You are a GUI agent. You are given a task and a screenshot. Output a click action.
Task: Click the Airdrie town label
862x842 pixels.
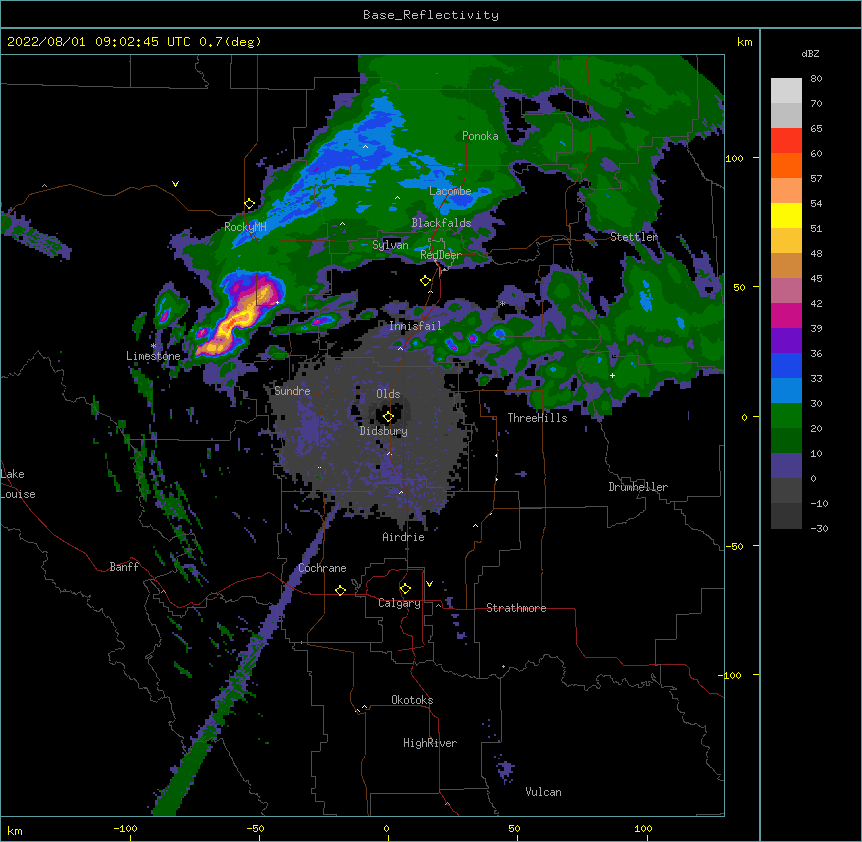pyautogui.click(x=404, y=537)
